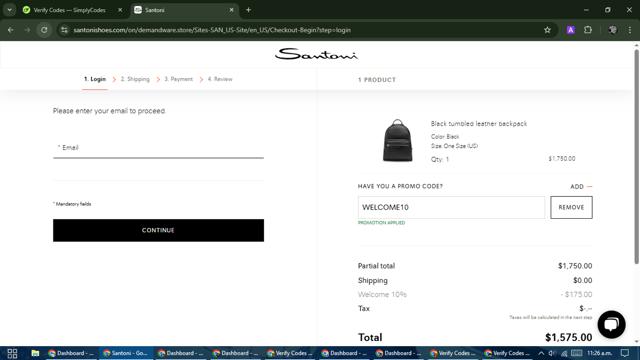Image resolution: width=640 pixels, height=360 pixels.
Task: Focus the Email input field
Action: coord(158,148)
